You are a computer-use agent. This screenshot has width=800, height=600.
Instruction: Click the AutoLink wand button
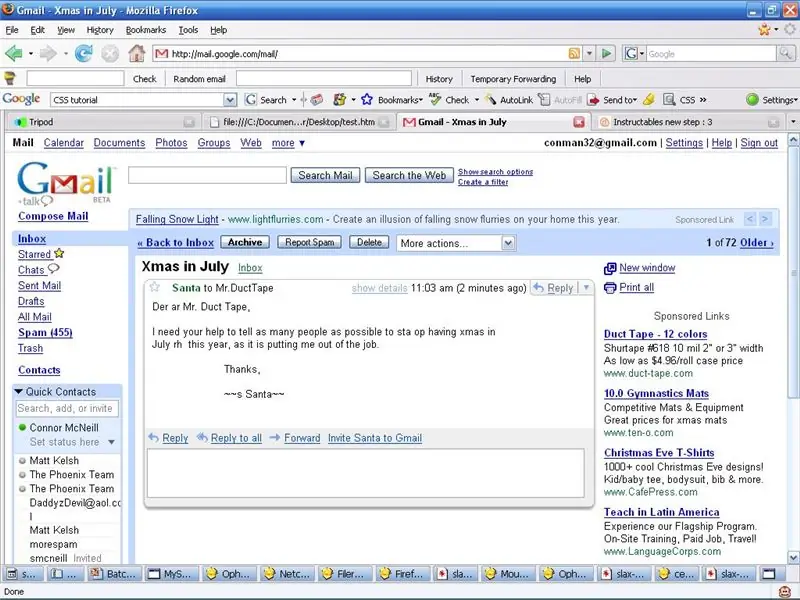(508, 99)
